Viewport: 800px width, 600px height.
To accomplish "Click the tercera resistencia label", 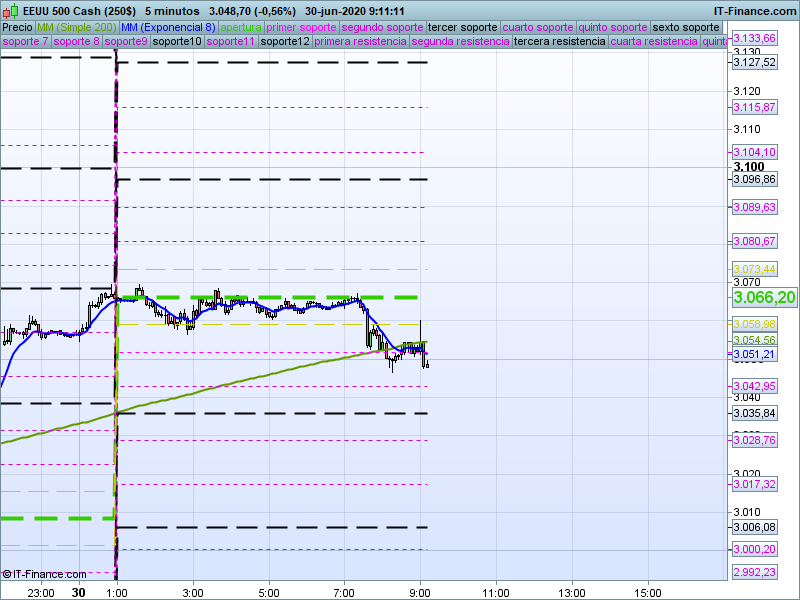I will pos(560,41).
